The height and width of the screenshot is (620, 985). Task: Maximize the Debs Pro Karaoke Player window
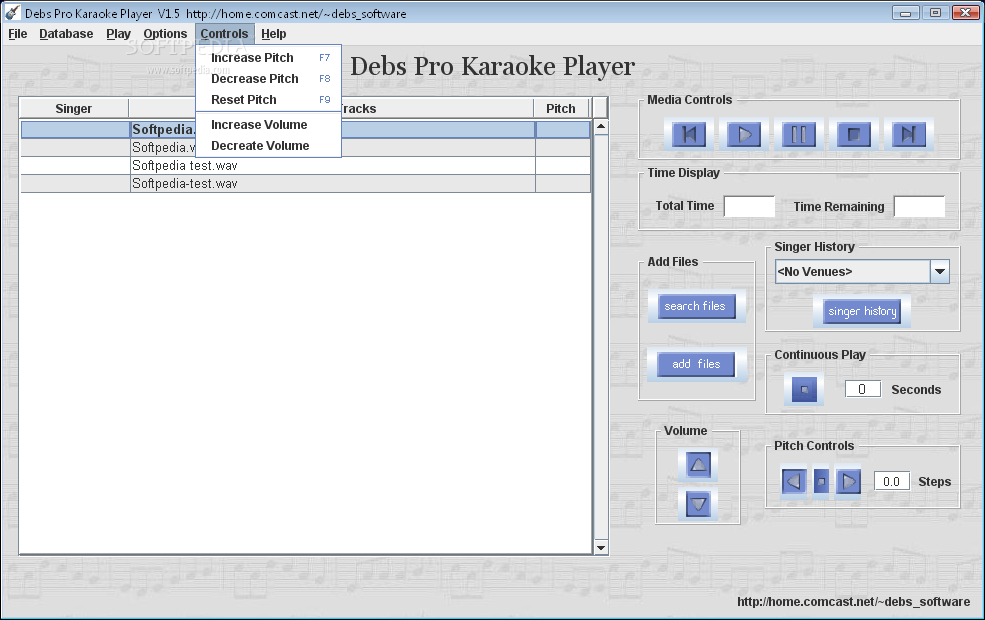coord(935,13)
